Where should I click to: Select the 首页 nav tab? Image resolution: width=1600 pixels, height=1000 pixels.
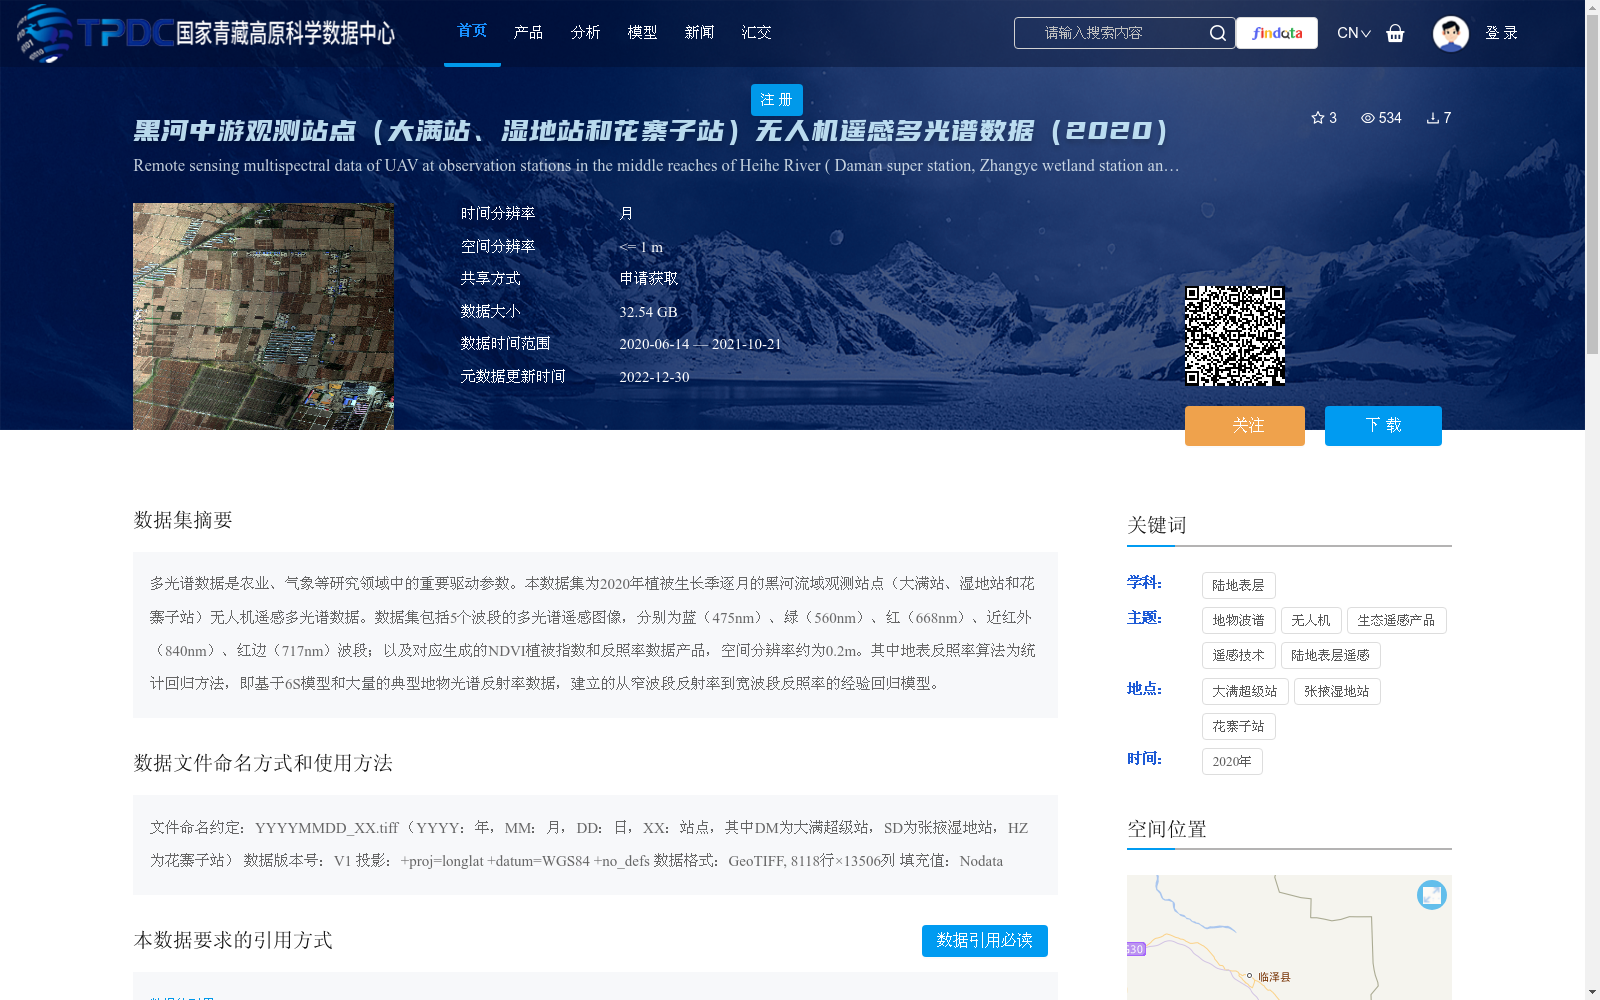pos(472,32)
